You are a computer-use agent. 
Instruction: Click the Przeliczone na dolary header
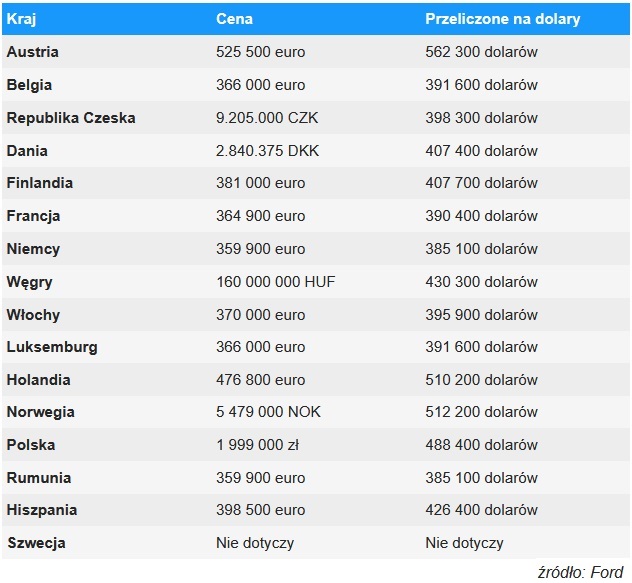(502, 19)
